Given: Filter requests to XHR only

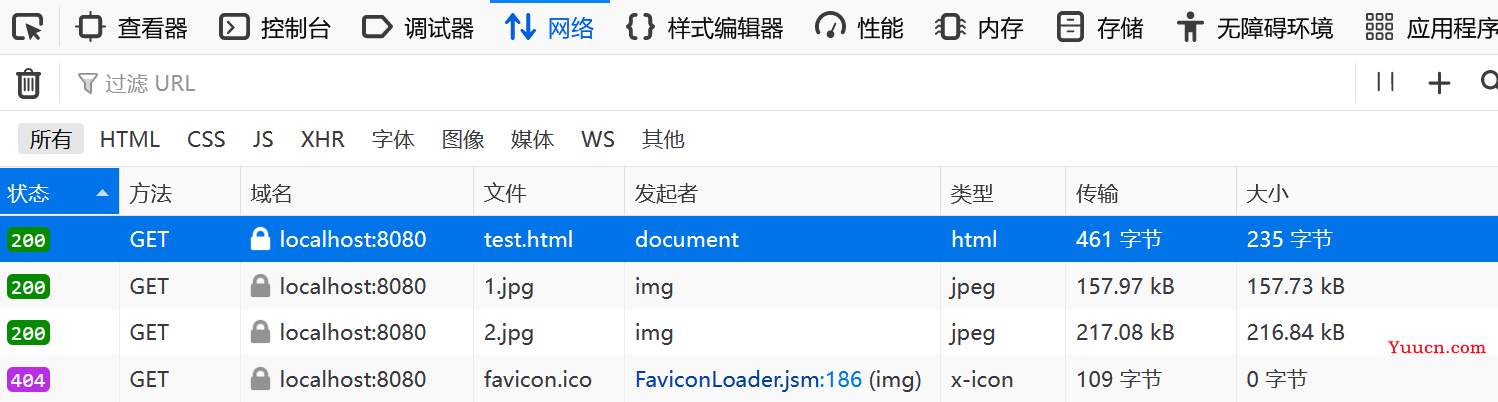Looking at the screenshot, I should (x=323, y=139).
